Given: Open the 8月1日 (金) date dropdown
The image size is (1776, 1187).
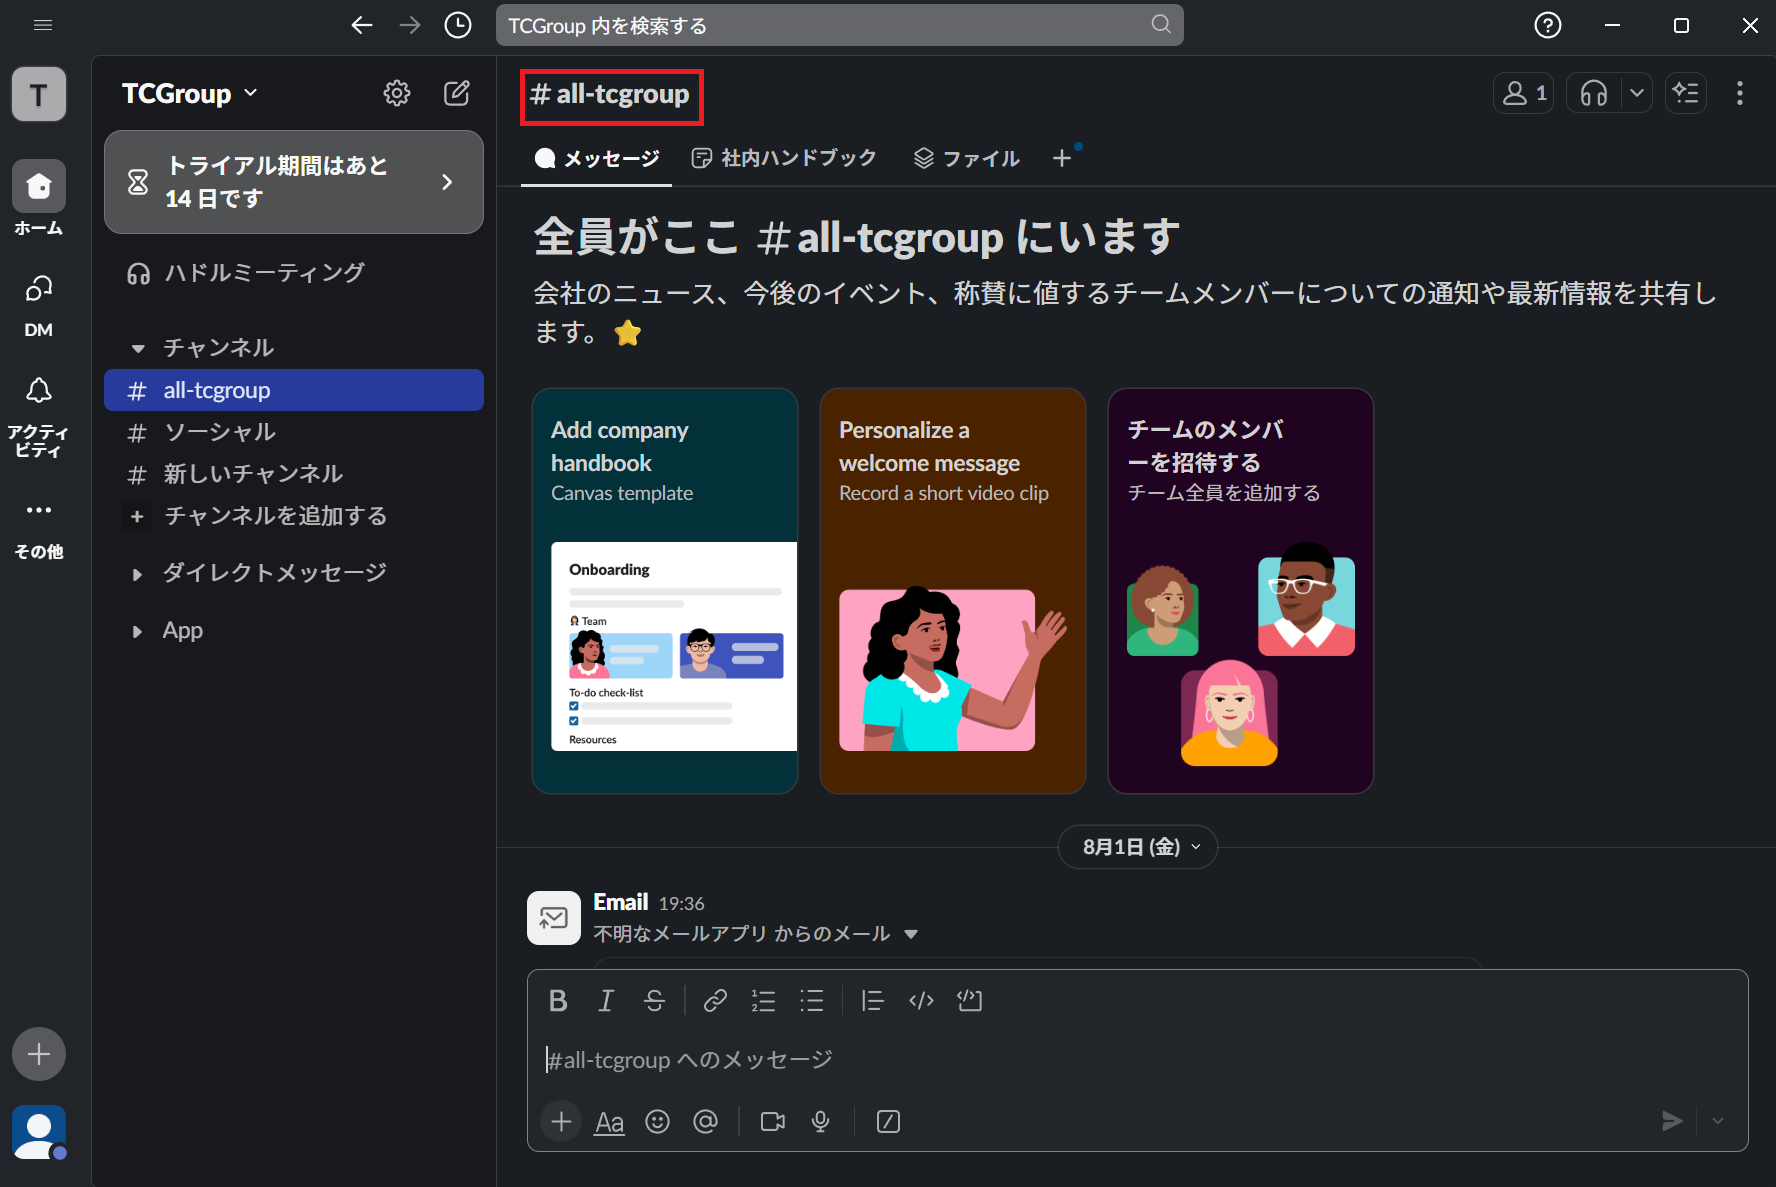Looking at the screenshot, I should [1137, 847].
